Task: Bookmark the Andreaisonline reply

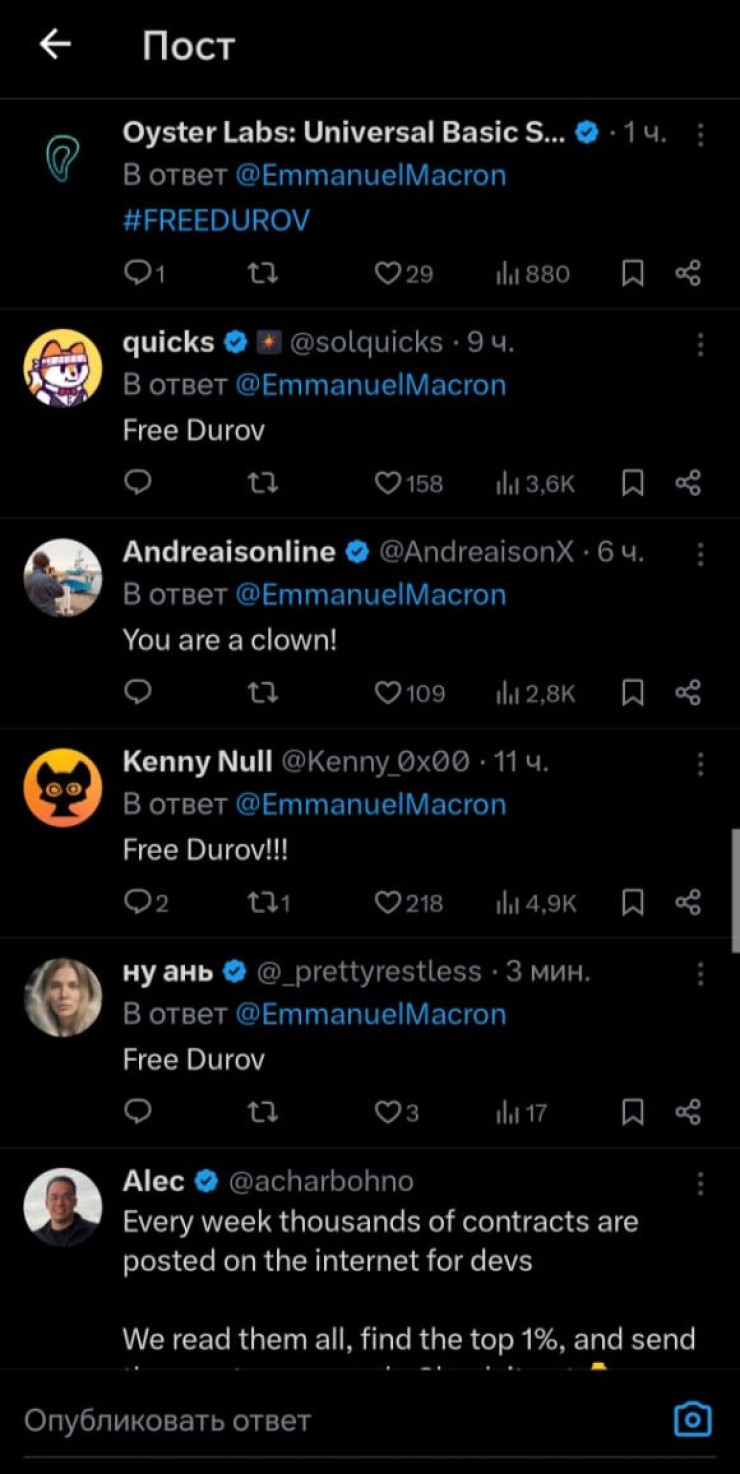Action: click(x=632, y=693)
